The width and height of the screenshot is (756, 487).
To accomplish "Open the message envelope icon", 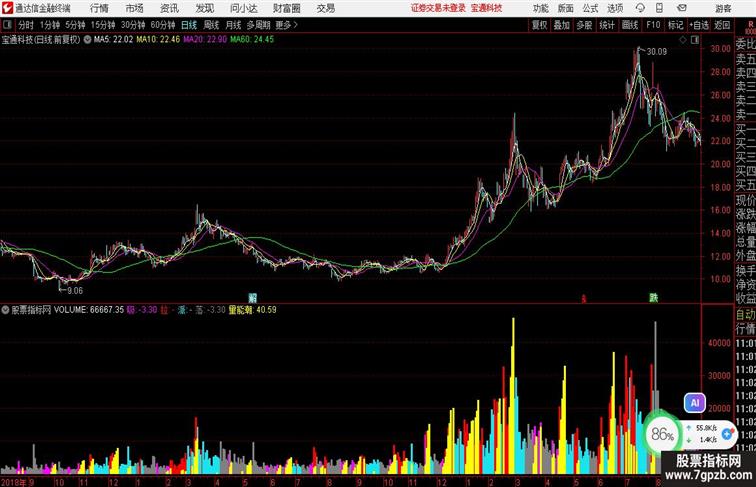I will tap(681, 8).
